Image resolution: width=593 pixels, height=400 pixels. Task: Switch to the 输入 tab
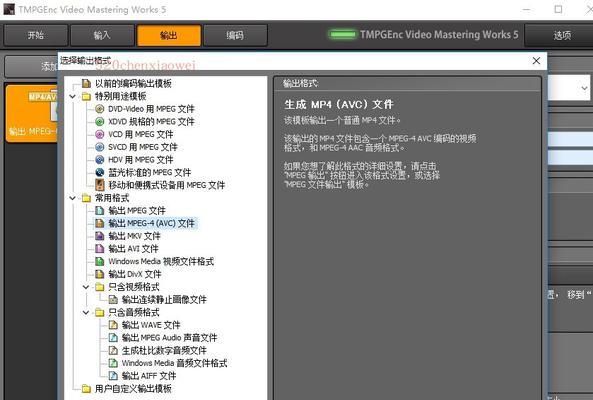tap(102, 35)
